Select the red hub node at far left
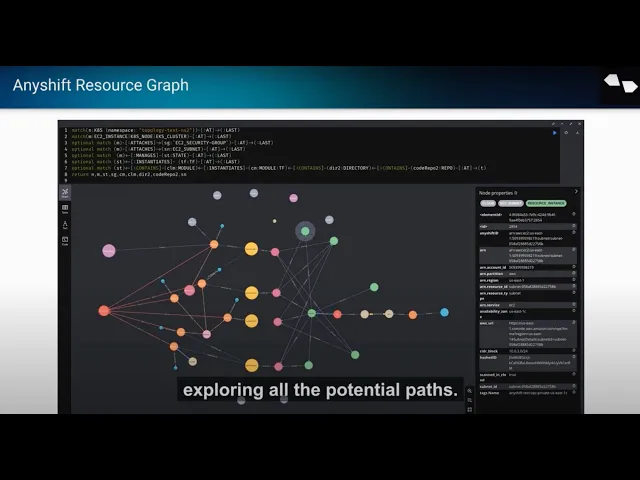This screenshot has height=480, width=640. coord(104,311)
